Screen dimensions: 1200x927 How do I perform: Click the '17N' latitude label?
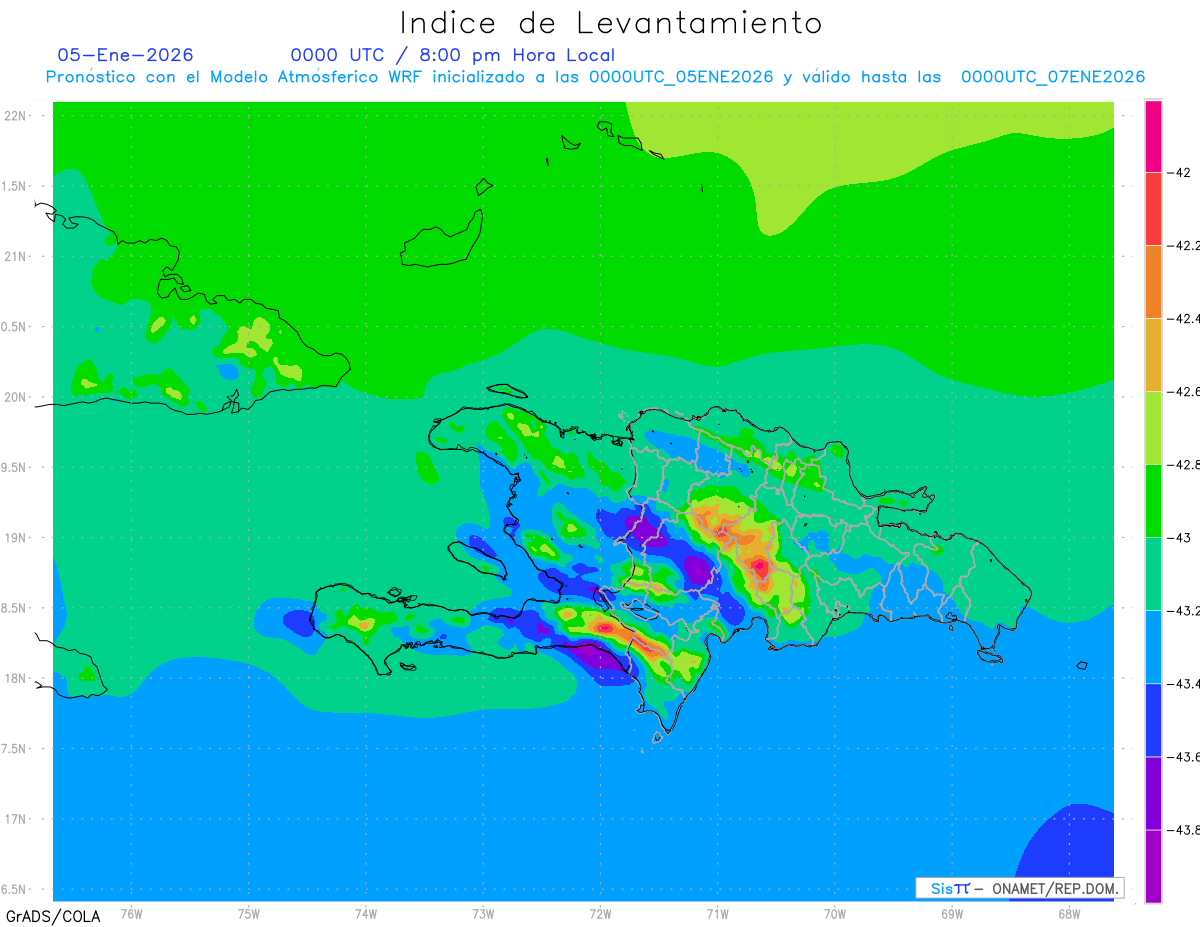tap(16, 819)
